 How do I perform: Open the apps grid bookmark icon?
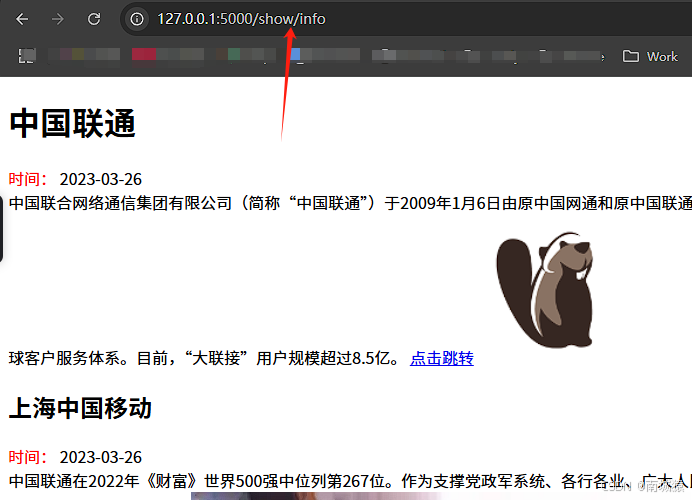click(26, 56)
